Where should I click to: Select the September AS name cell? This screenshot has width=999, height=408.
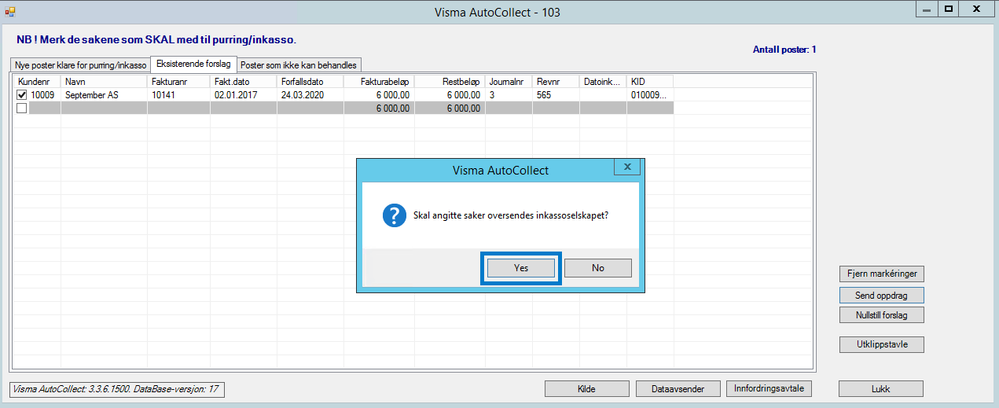point(104,95)
